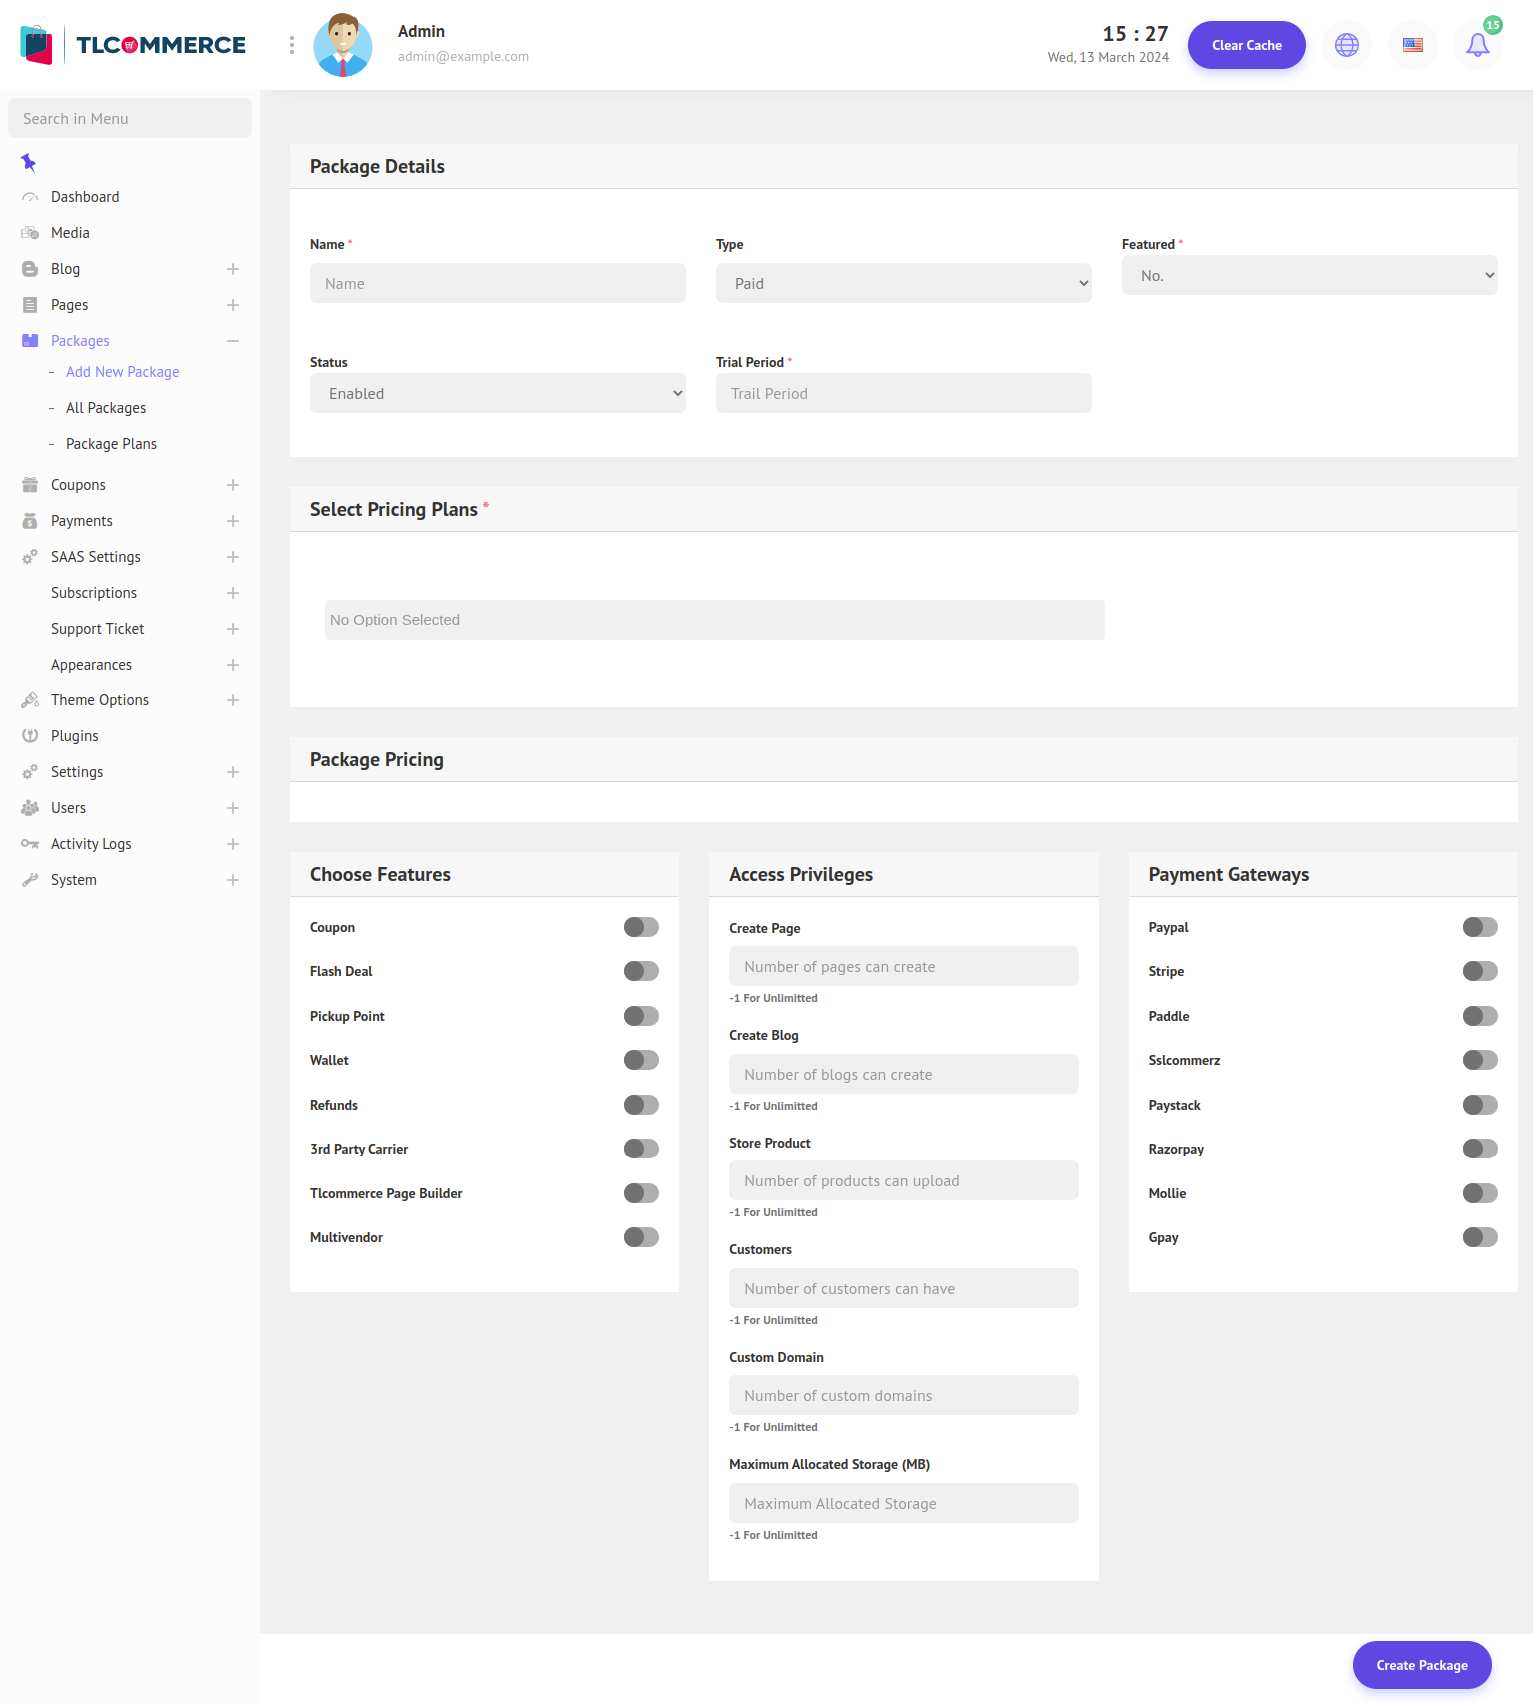
Task: Open the Featured dropdown
Action: point(1309,275)
